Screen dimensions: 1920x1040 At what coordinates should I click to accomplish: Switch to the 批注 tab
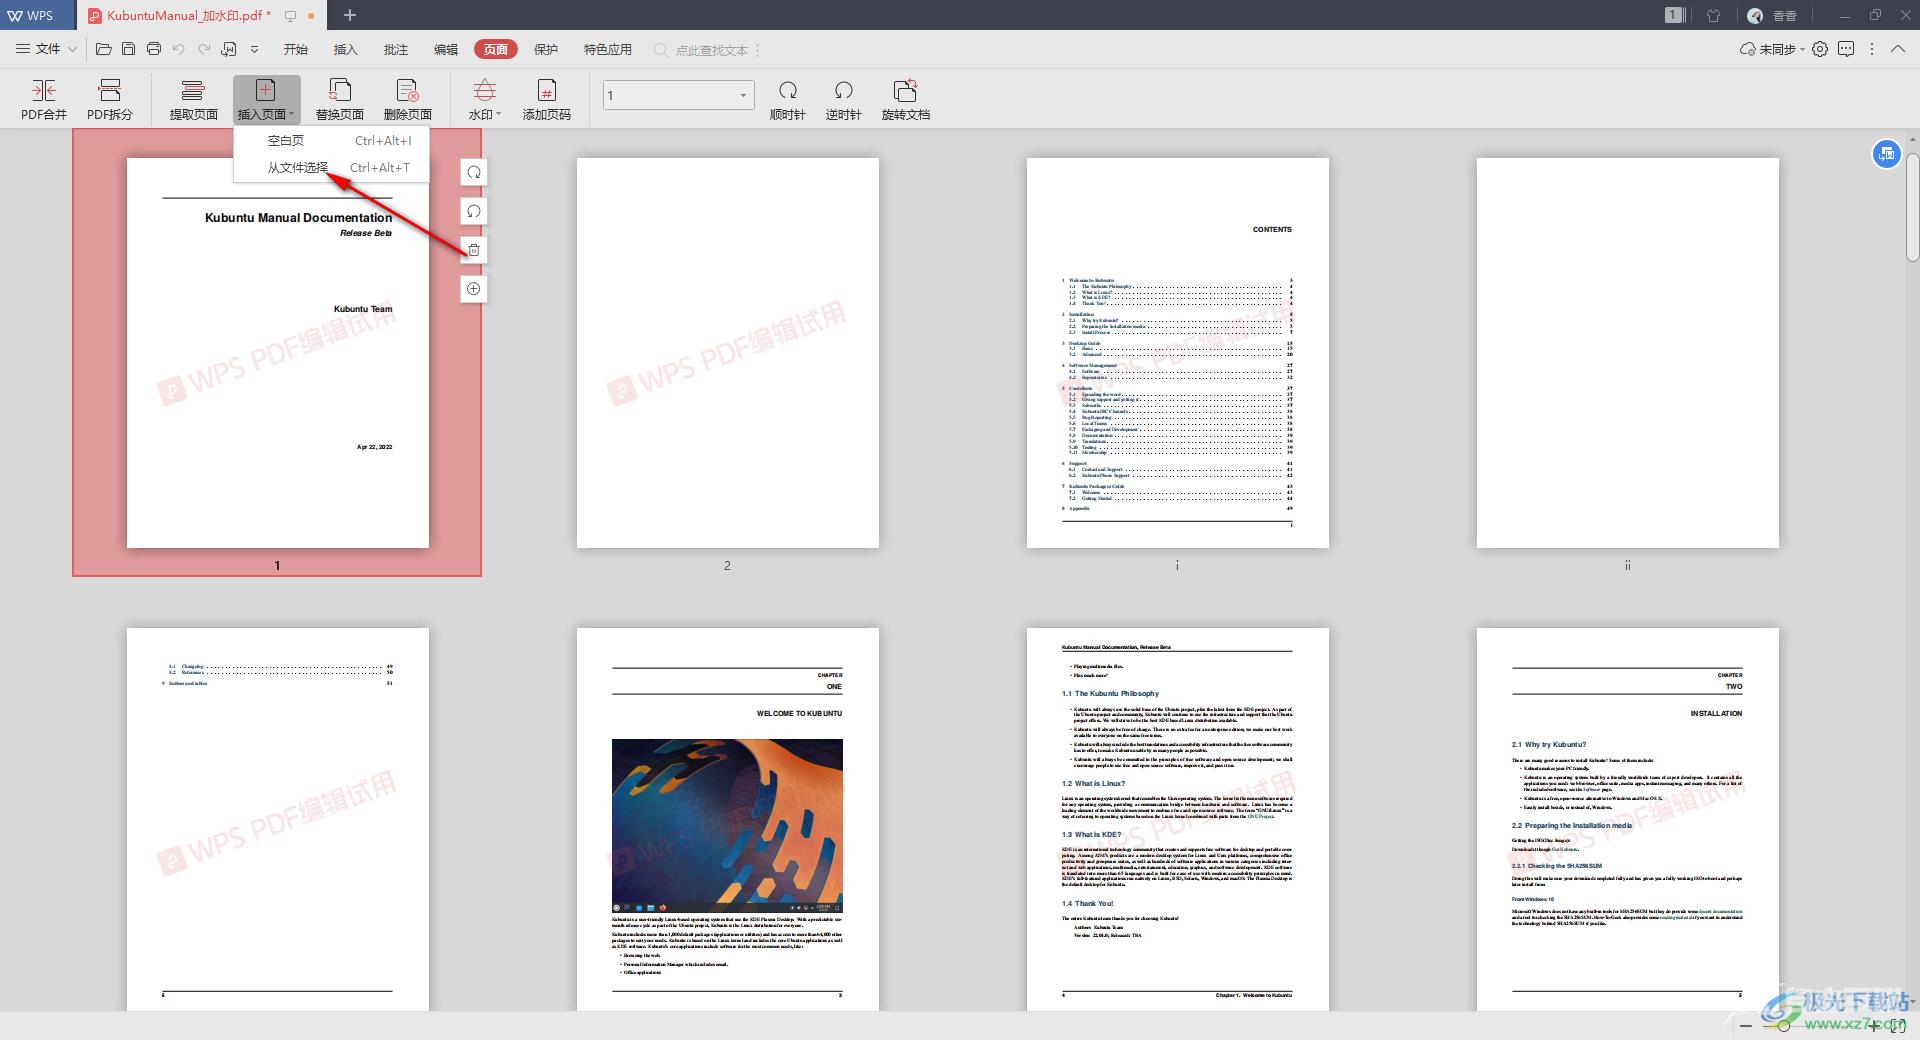pyautogui.click(x=396, y=49)
